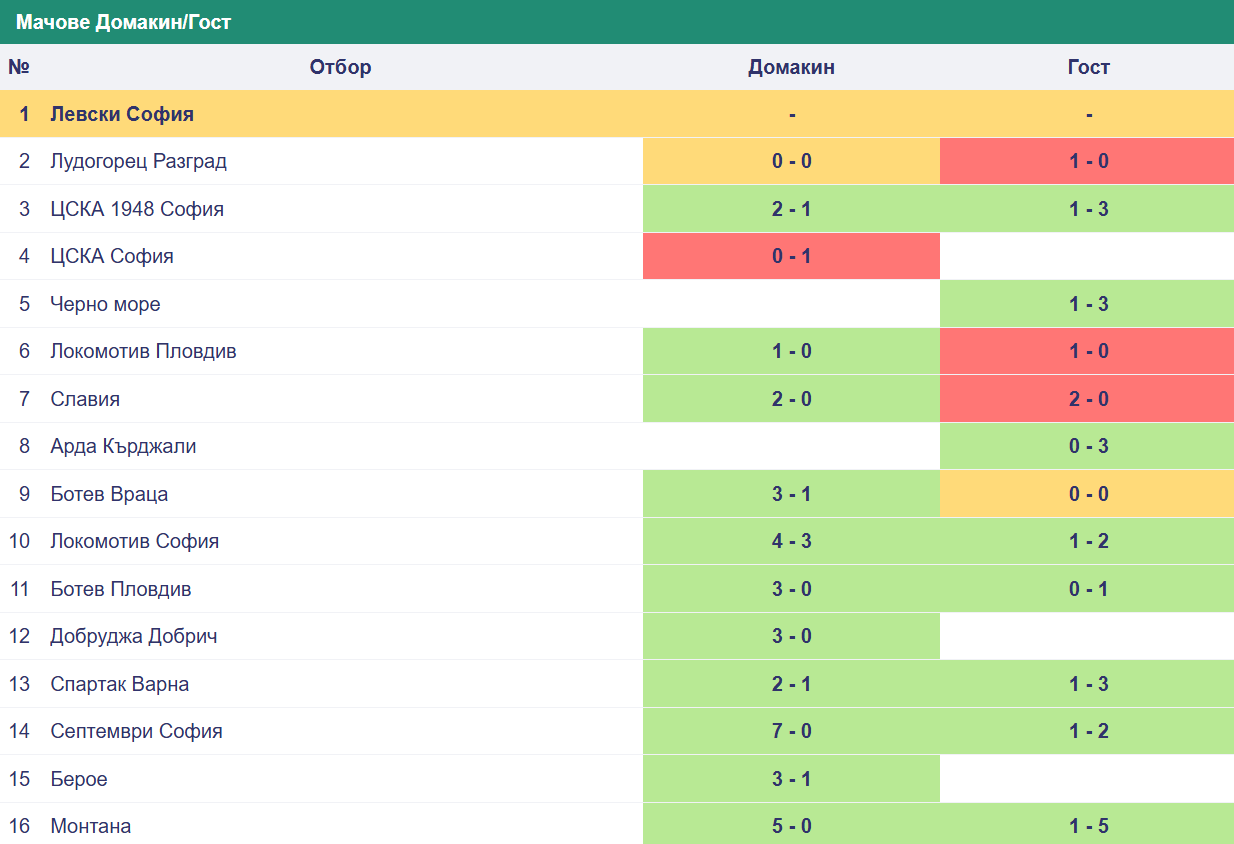Click home score 3 - 1 for Ботев Враца

[x=791, y=494]
